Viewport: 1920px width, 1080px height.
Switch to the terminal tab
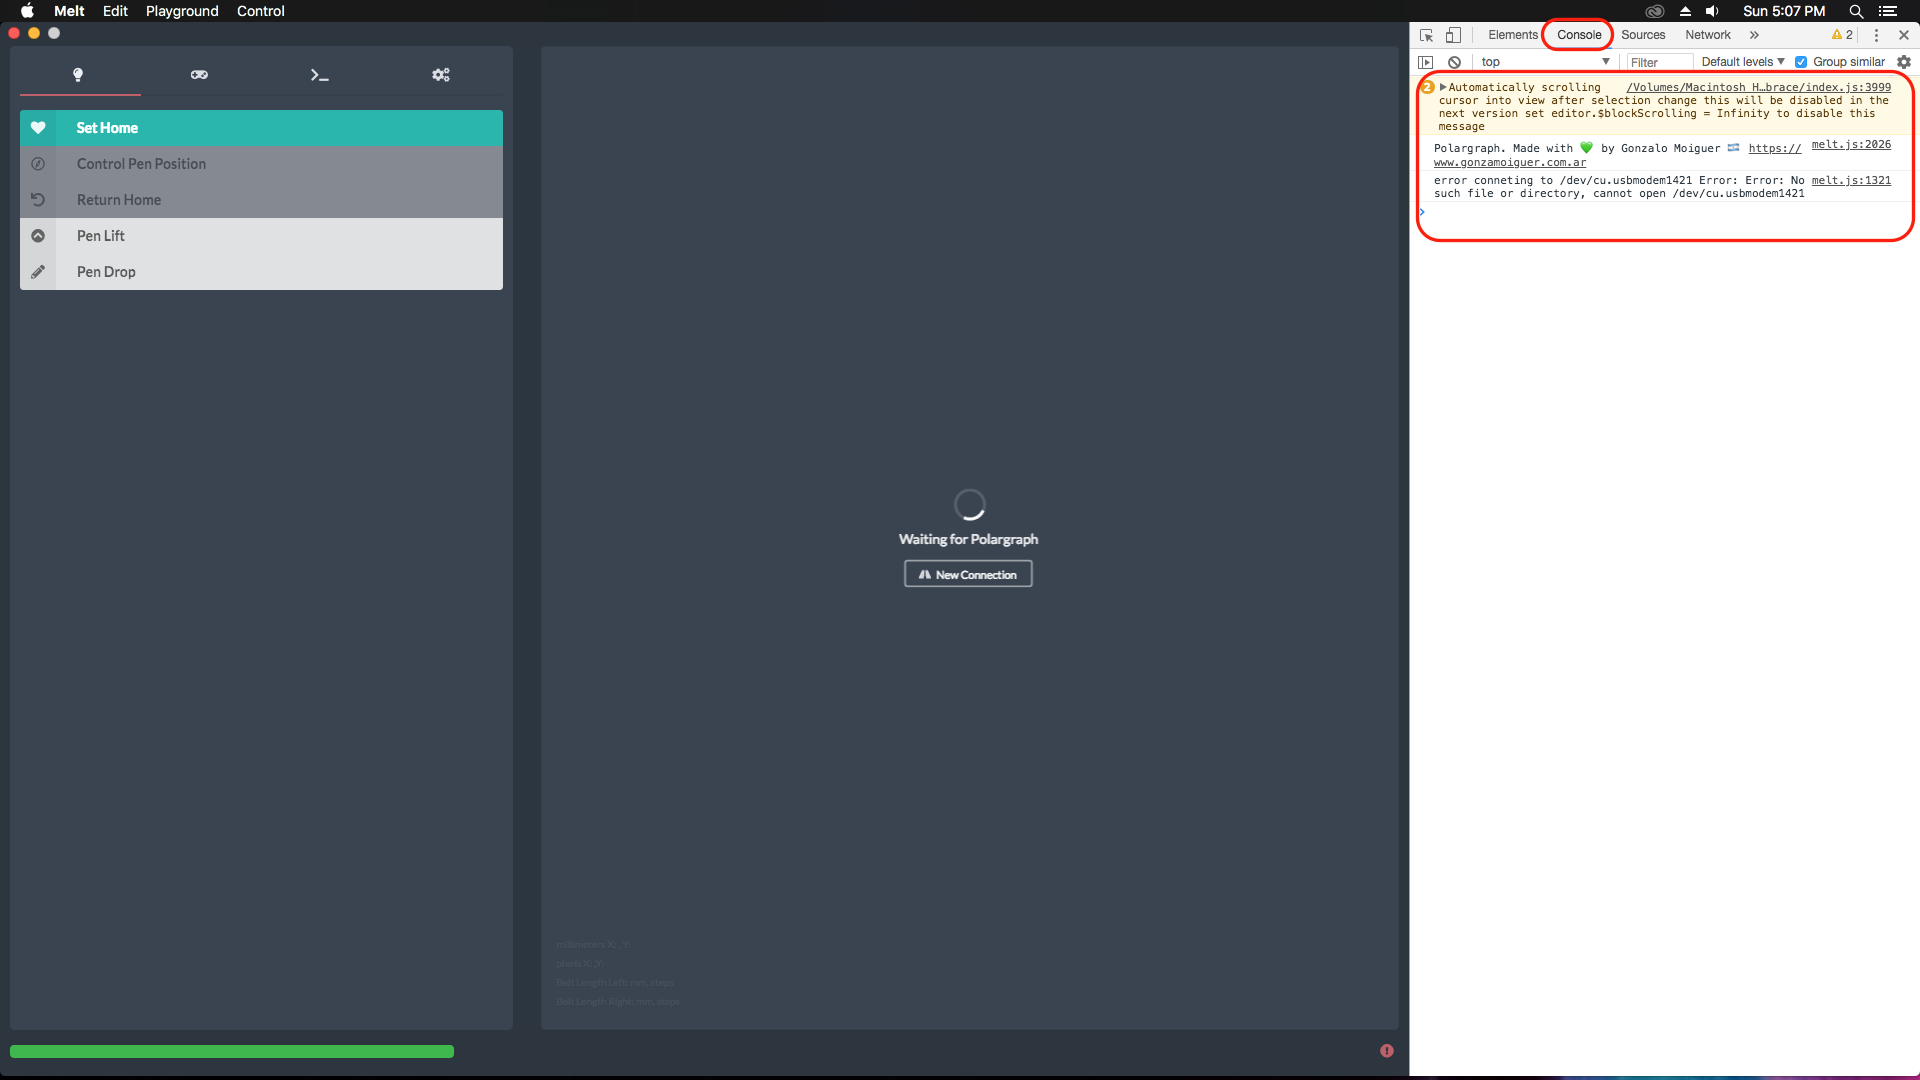click(320, 74)
